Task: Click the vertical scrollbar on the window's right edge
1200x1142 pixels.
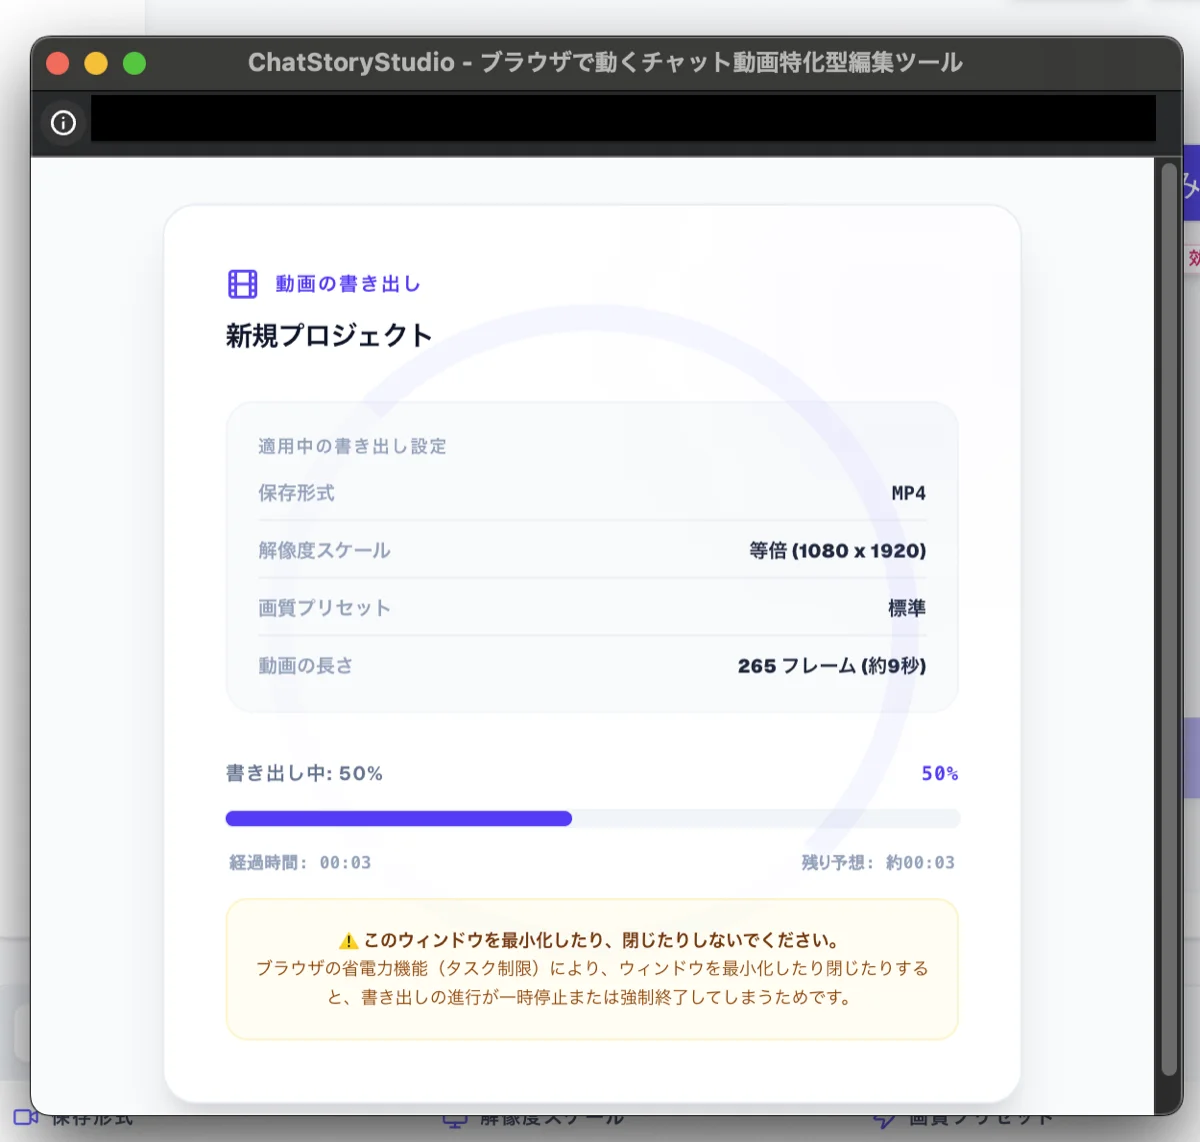Action: pyautogui.click(x=1169, y=619)
